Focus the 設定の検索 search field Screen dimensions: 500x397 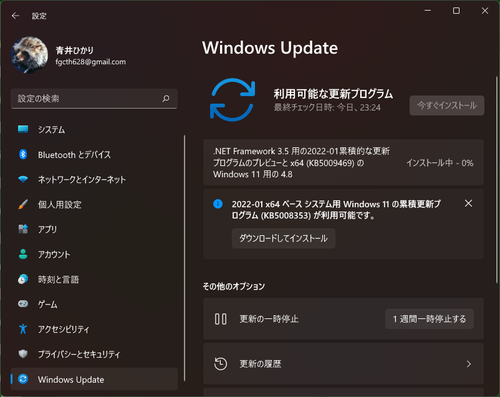[x=94, y=99]
